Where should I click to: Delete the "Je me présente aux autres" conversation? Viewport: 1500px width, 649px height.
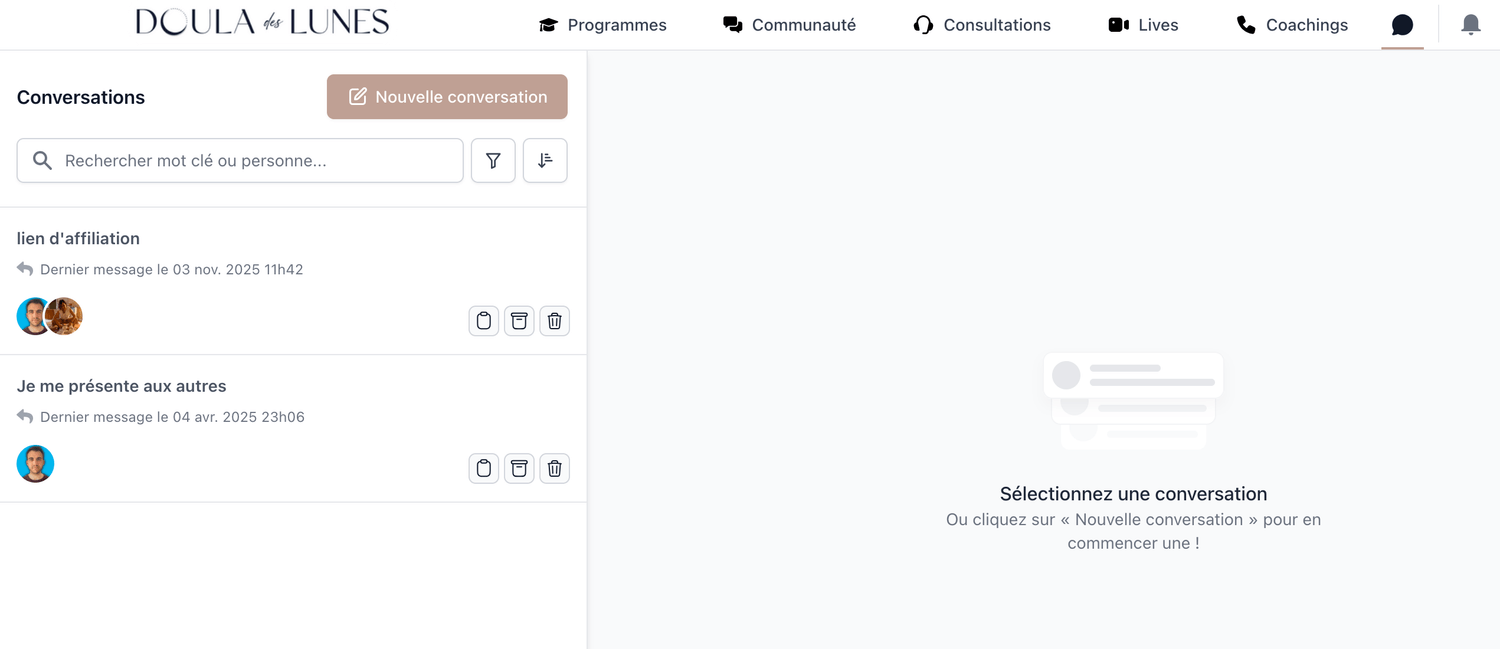pos(555,468)
